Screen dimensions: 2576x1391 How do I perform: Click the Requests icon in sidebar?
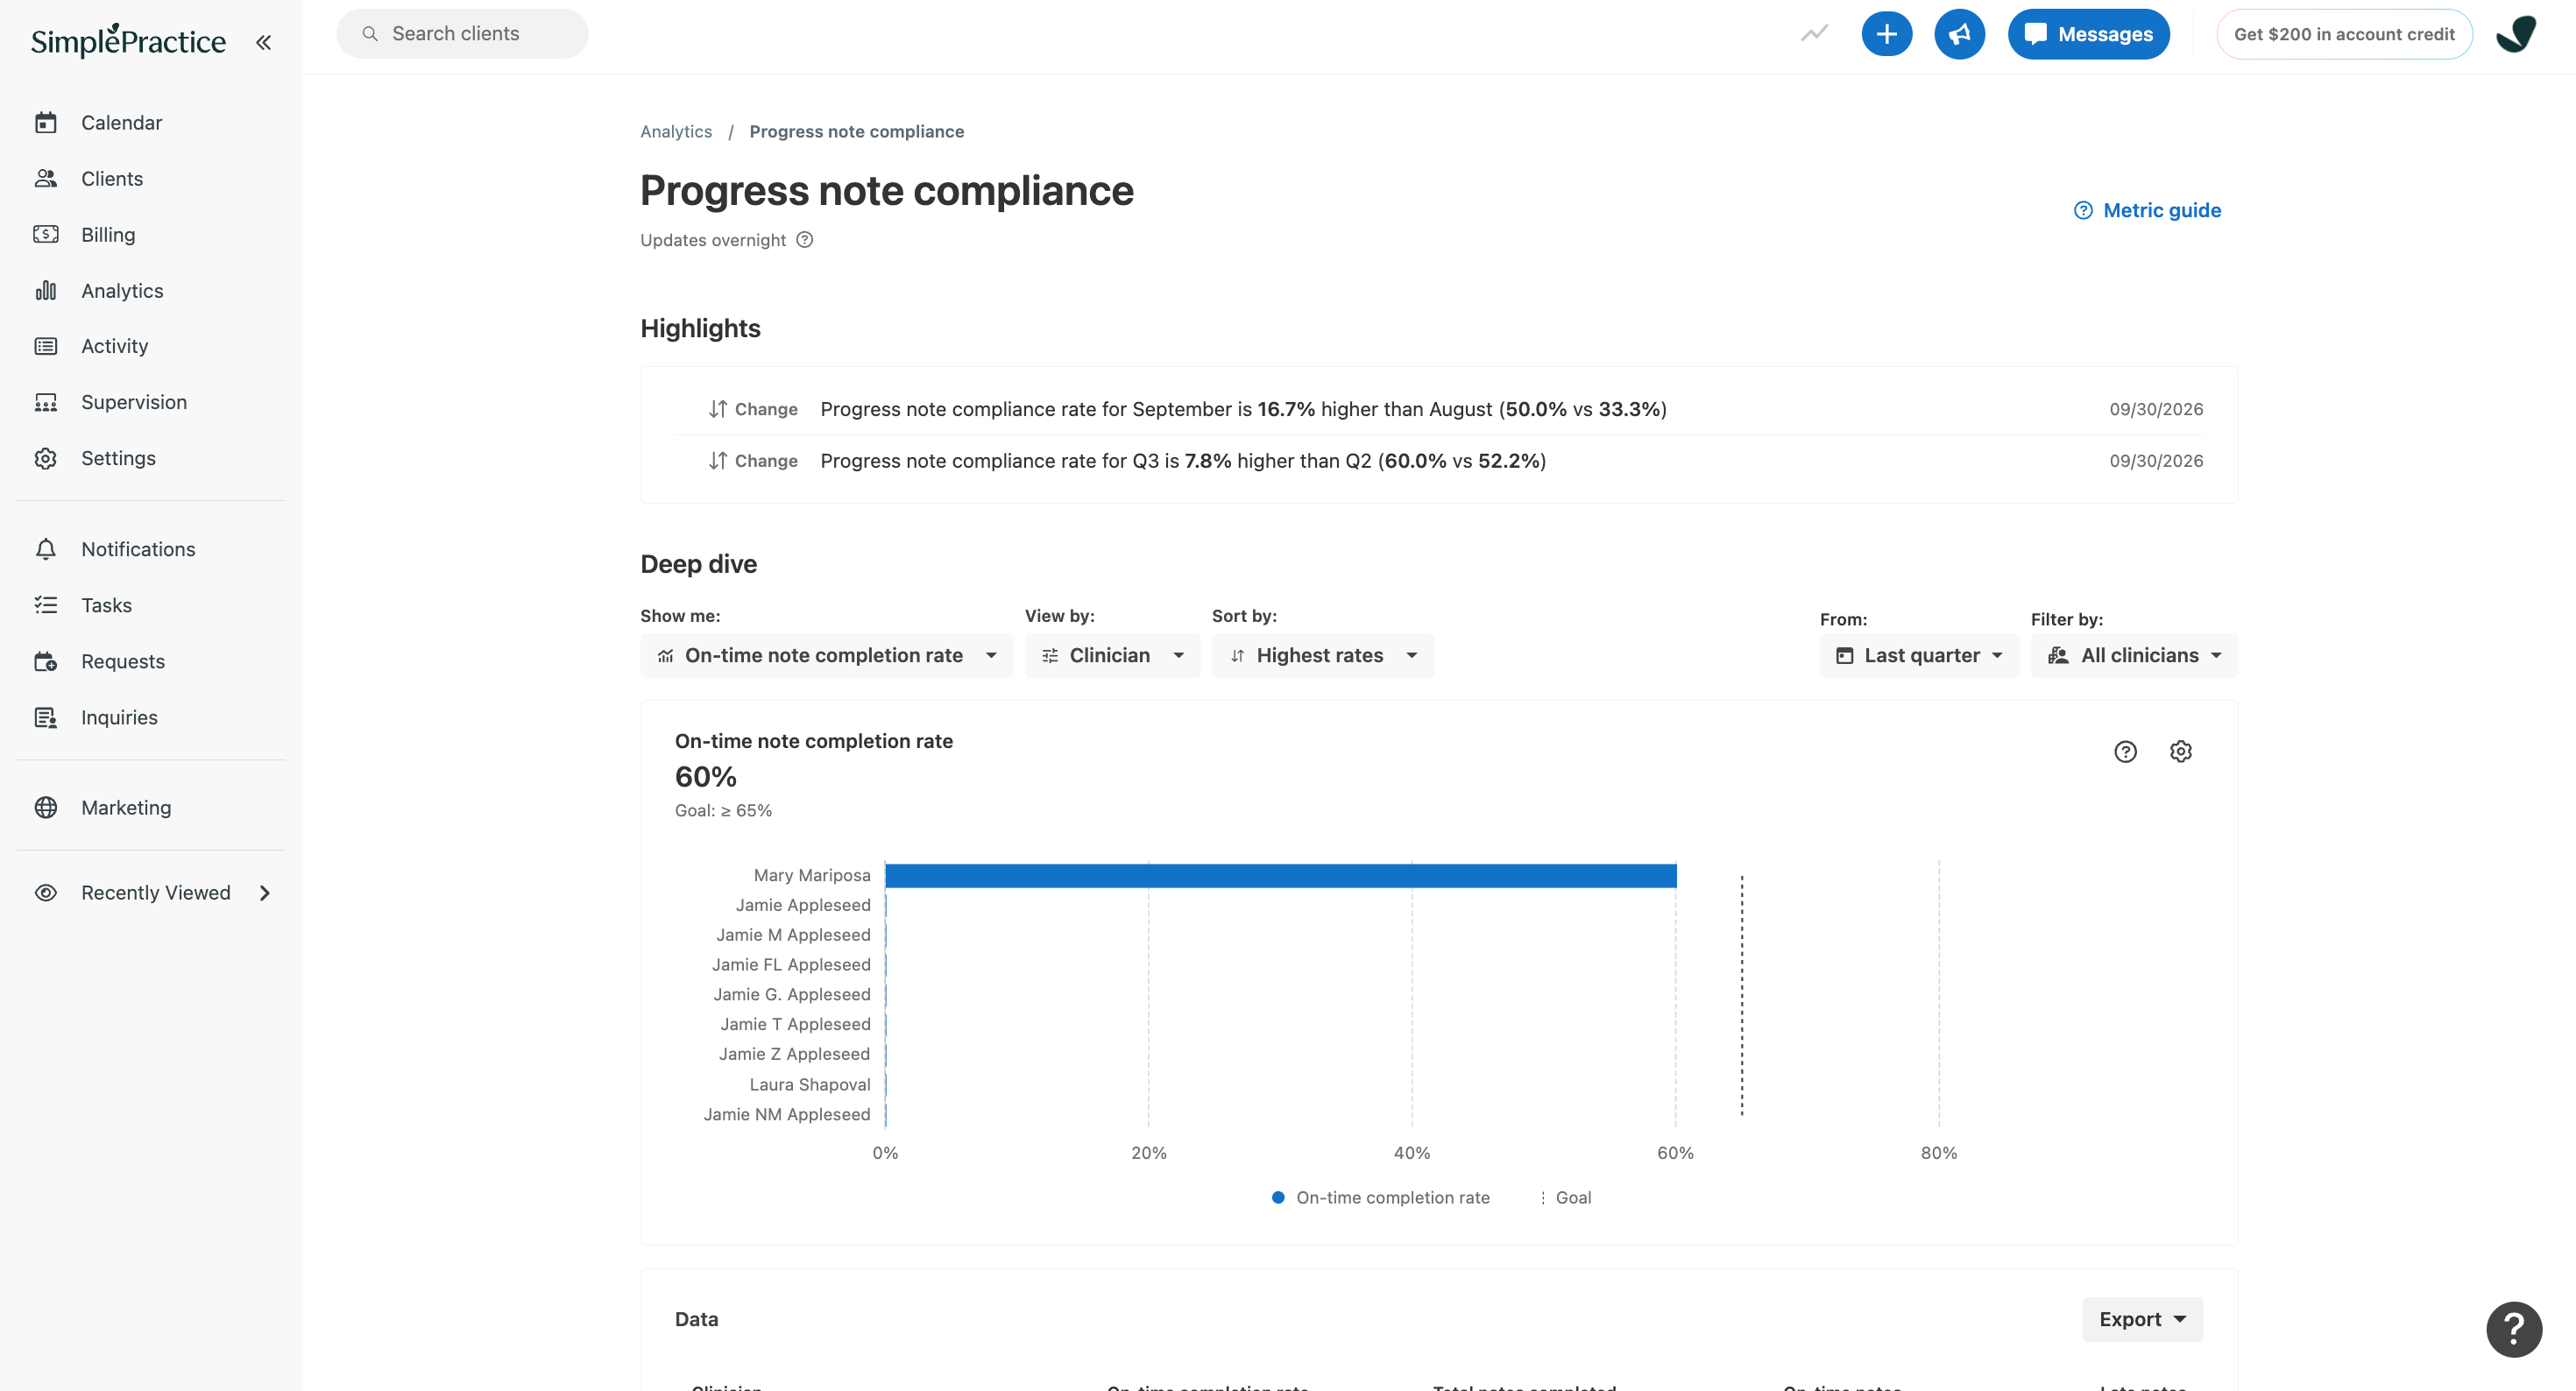[46, 662]
